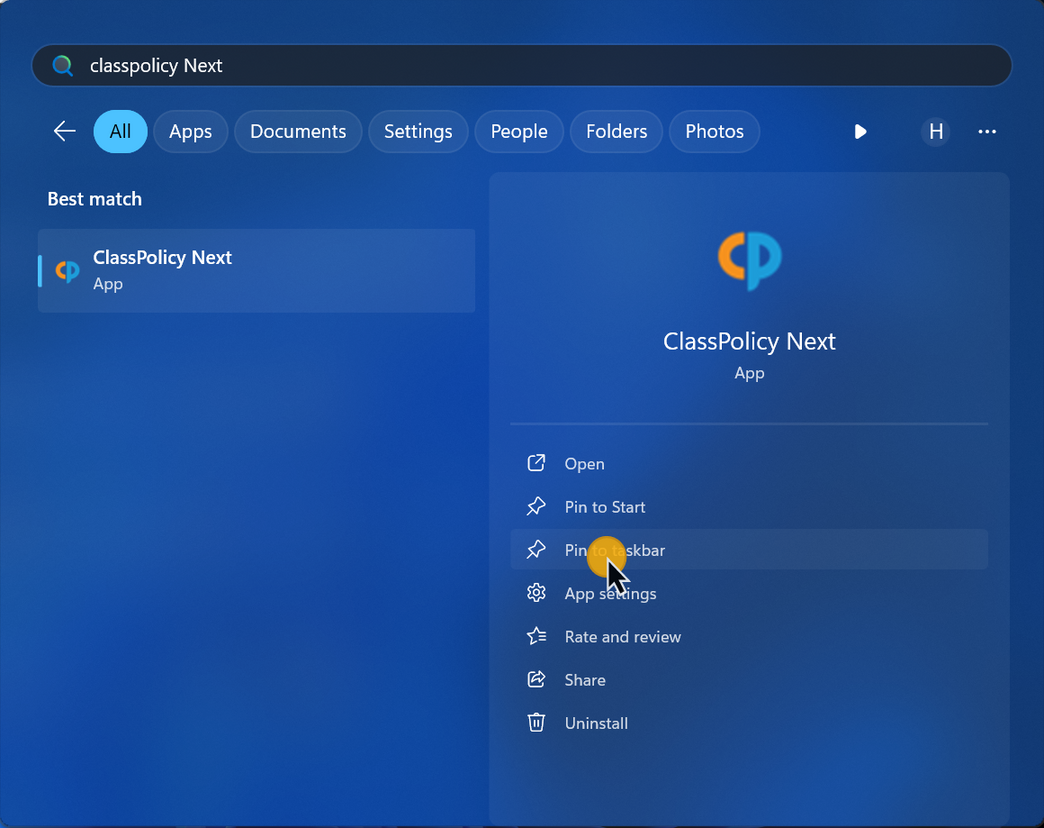The width and height of the screenshot is (1044, 828).
Task: Open the H user account avatar
Action: coord(935,131)
